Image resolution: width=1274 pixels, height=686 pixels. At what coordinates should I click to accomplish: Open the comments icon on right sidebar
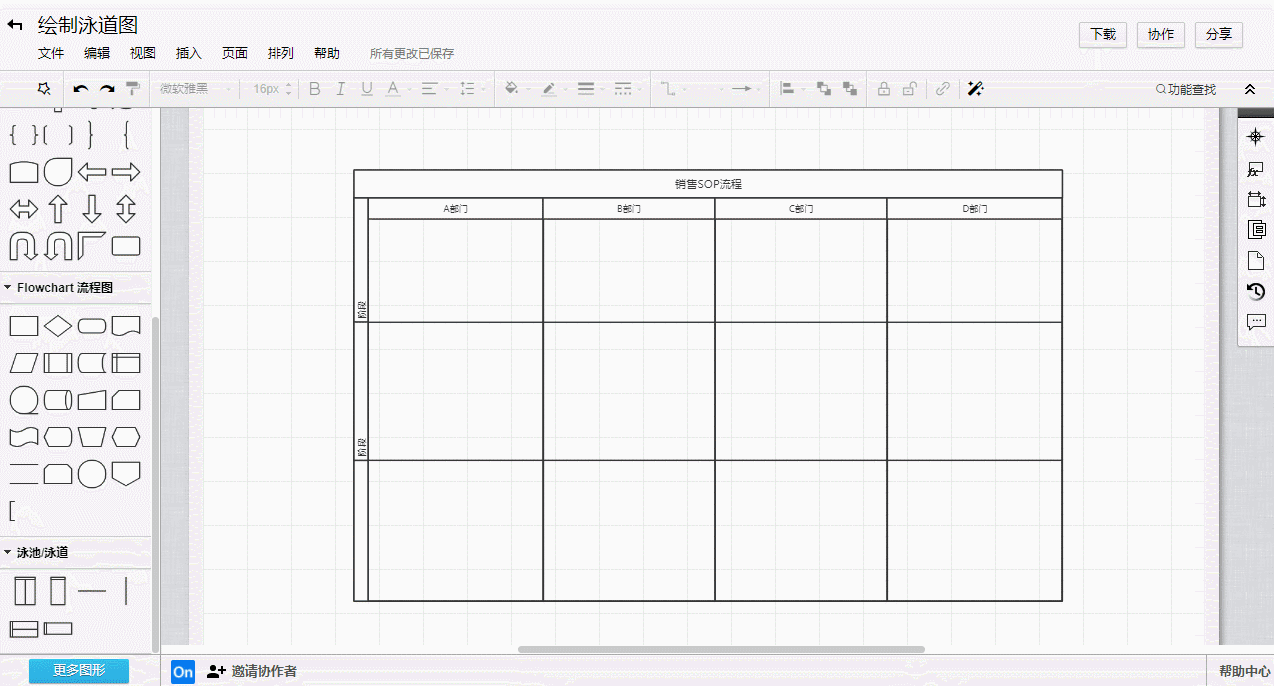(x=1255, y=321)
